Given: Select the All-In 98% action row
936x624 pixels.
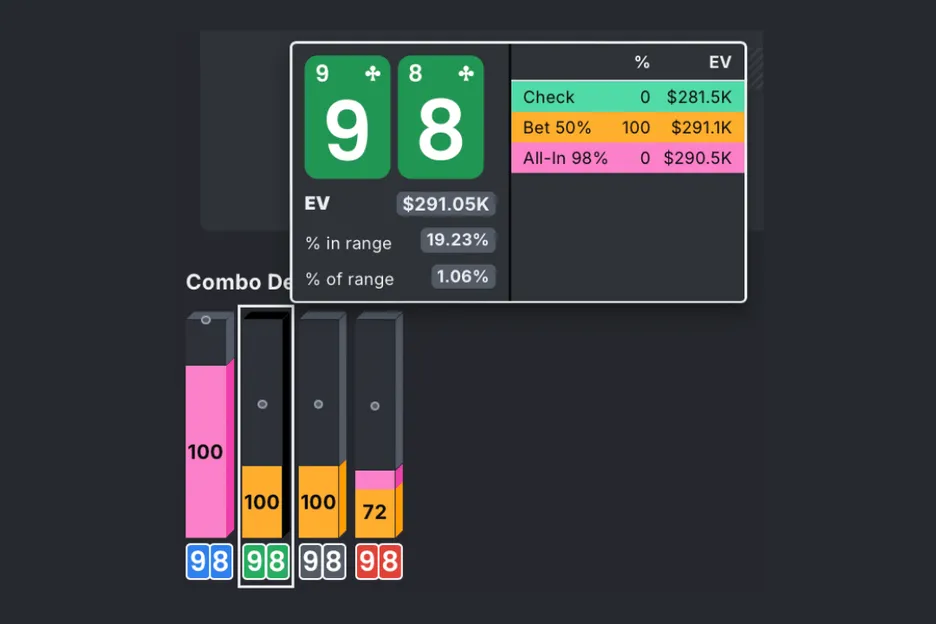Looking at the screenshot, I should (x=627, y=158).
